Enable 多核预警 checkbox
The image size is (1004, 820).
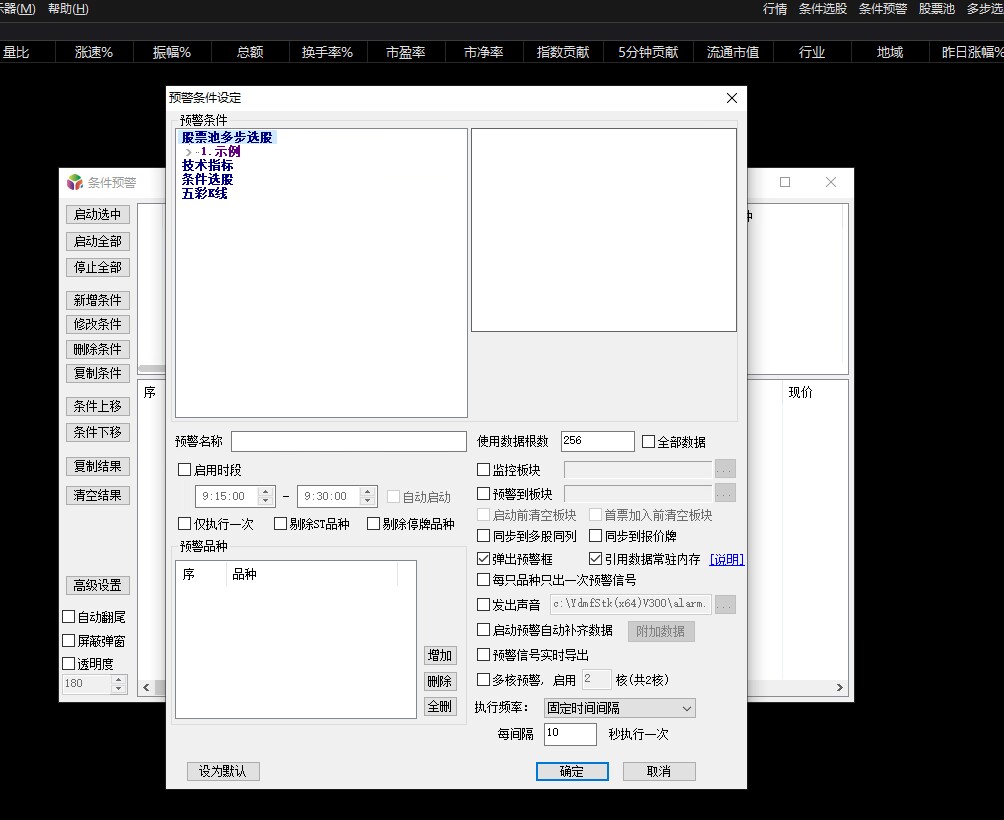(483, 679)
